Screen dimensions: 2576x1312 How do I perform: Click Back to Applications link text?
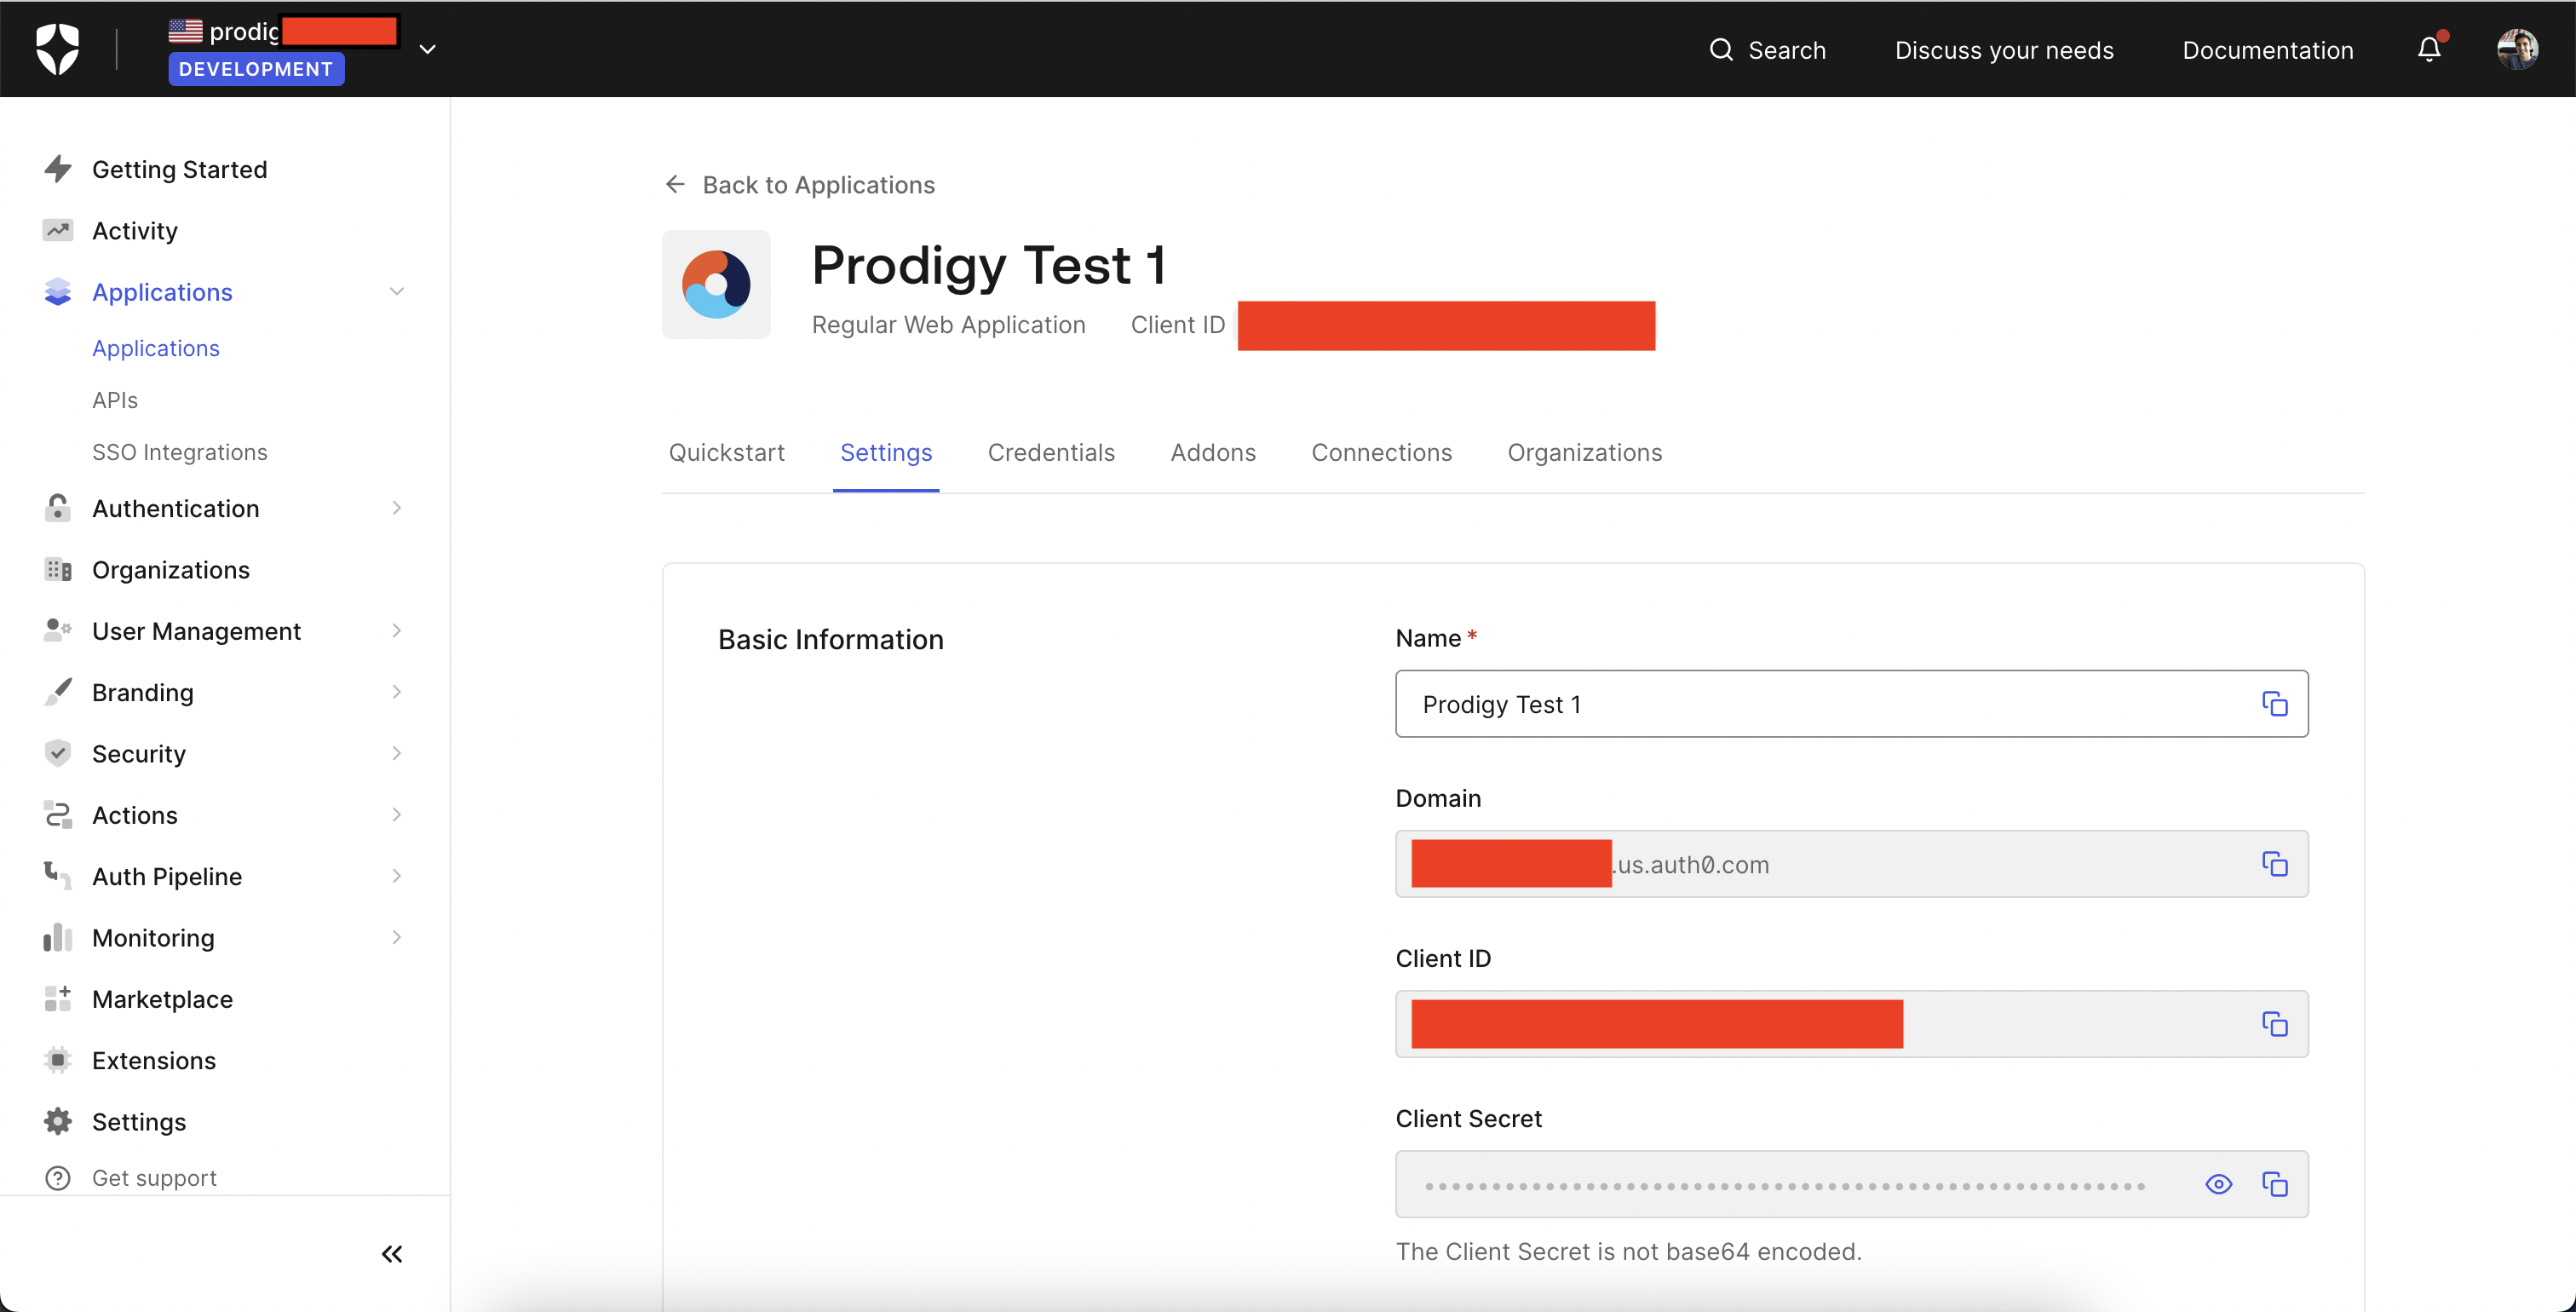tap(818, 185)
